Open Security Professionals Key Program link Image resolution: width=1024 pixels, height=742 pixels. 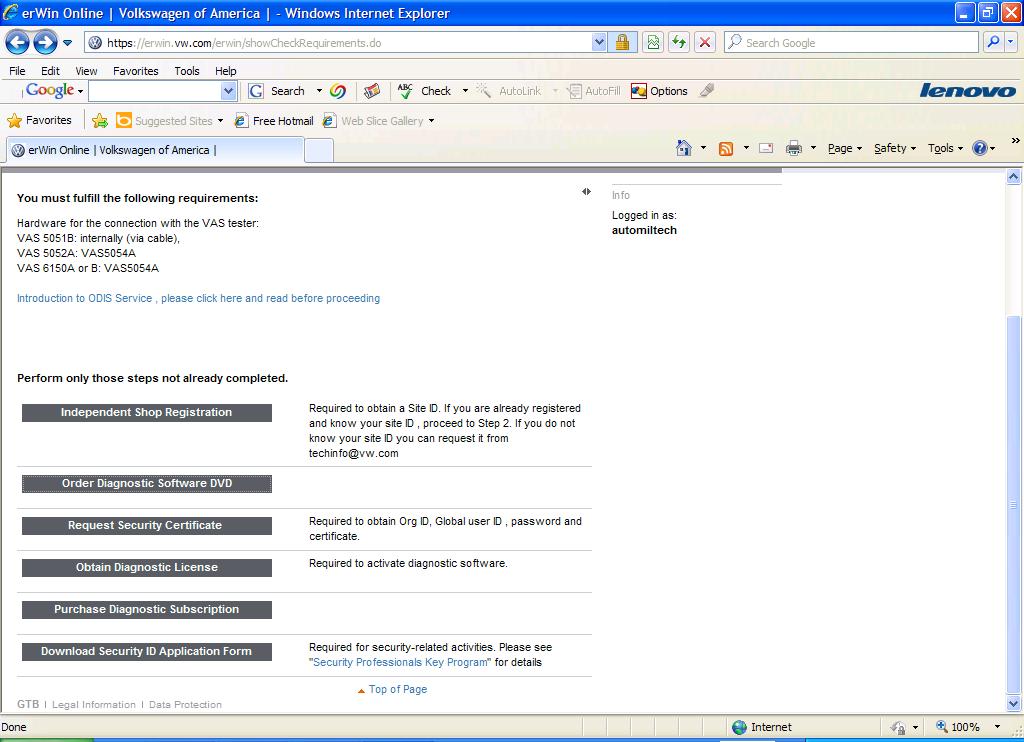(x=400, y=662)
